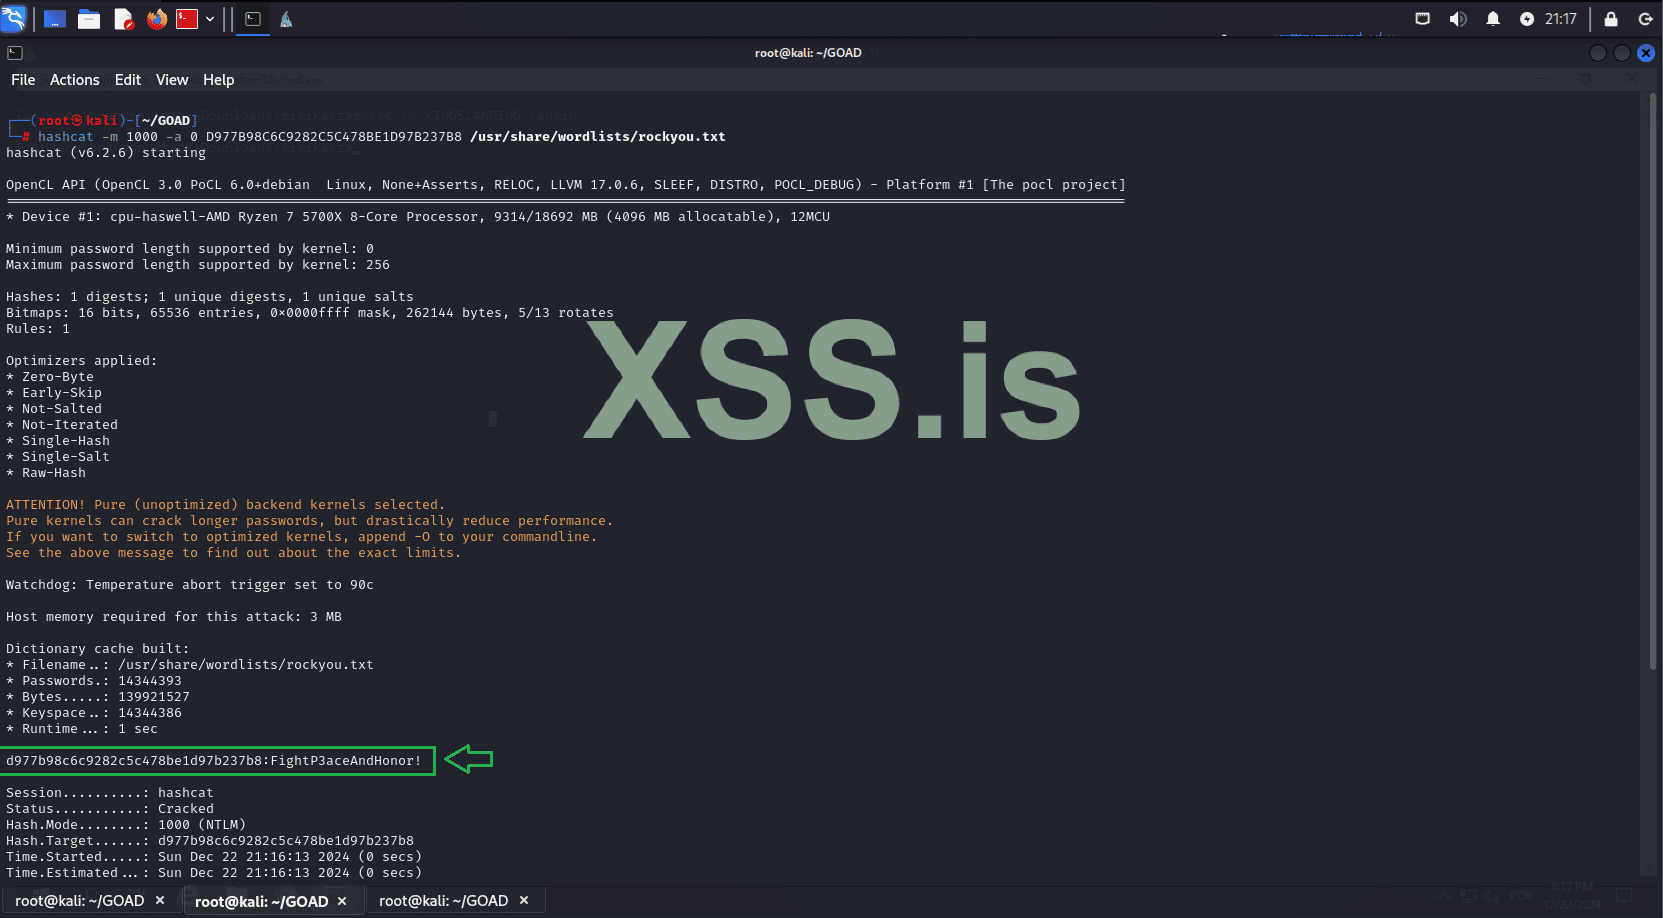The height and width of the screenshot is (918, 1663).
Task: Click the 'Keyspace..: 14344386' line
Action: [94, 713]
